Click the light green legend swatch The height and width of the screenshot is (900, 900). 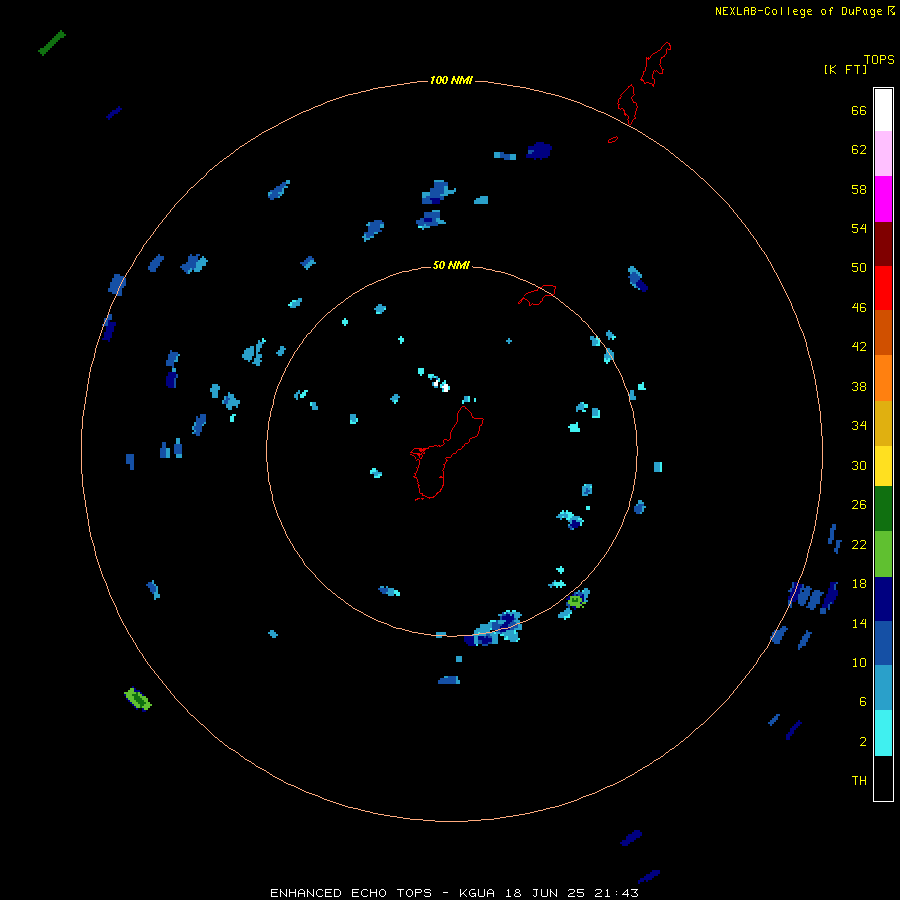pos(883,554)
